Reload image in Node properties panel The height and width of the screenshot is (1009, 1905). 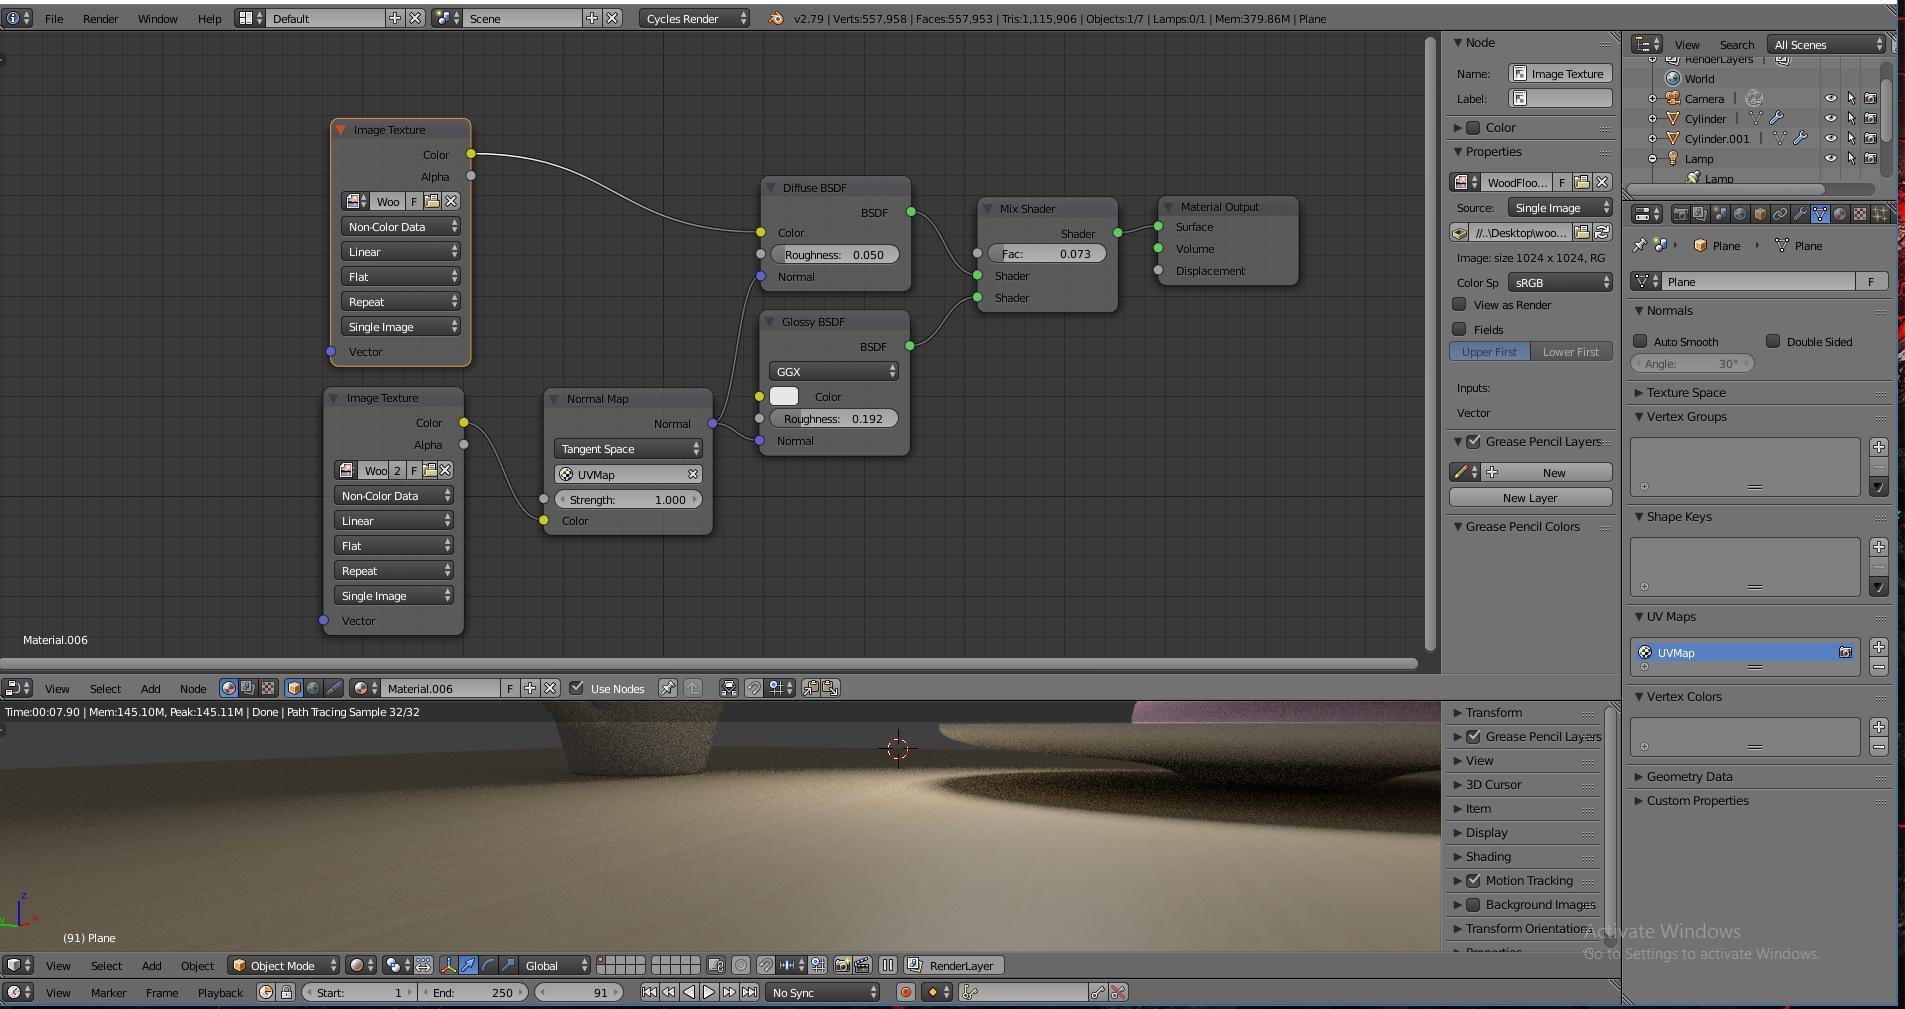pyautogui.click(x=1602, y=232)
